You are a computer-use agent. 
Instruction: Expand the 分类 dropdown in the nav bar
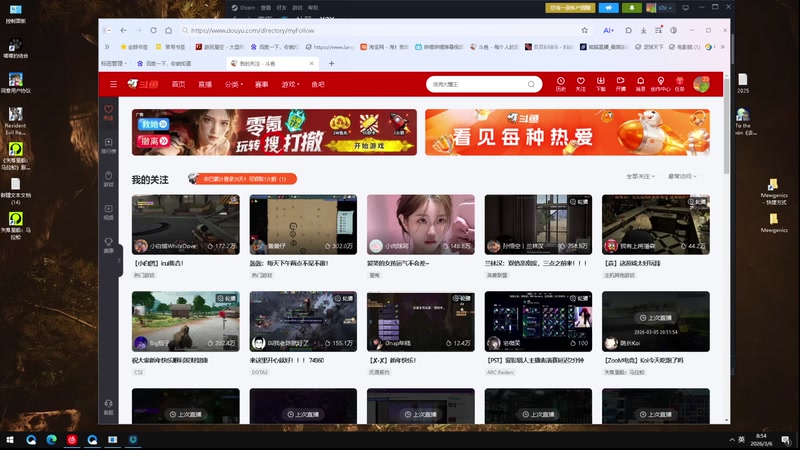(234, 84)
